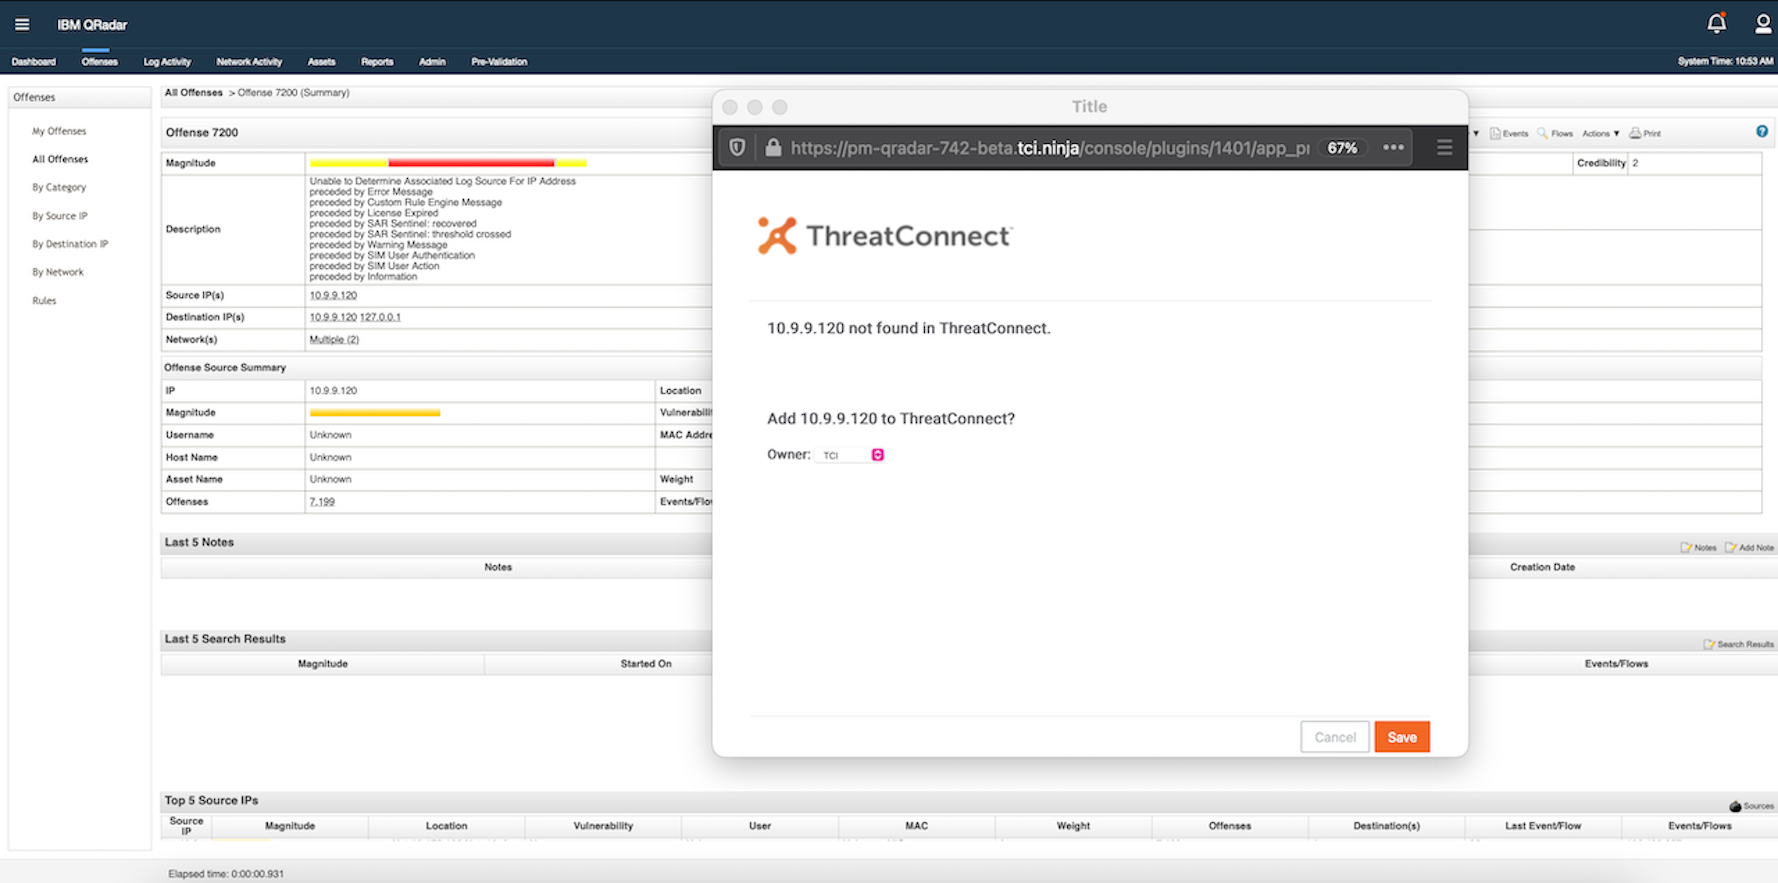Print the offense summary
The height and width of the screenshot is (883, 1778).
(1645, 133)
